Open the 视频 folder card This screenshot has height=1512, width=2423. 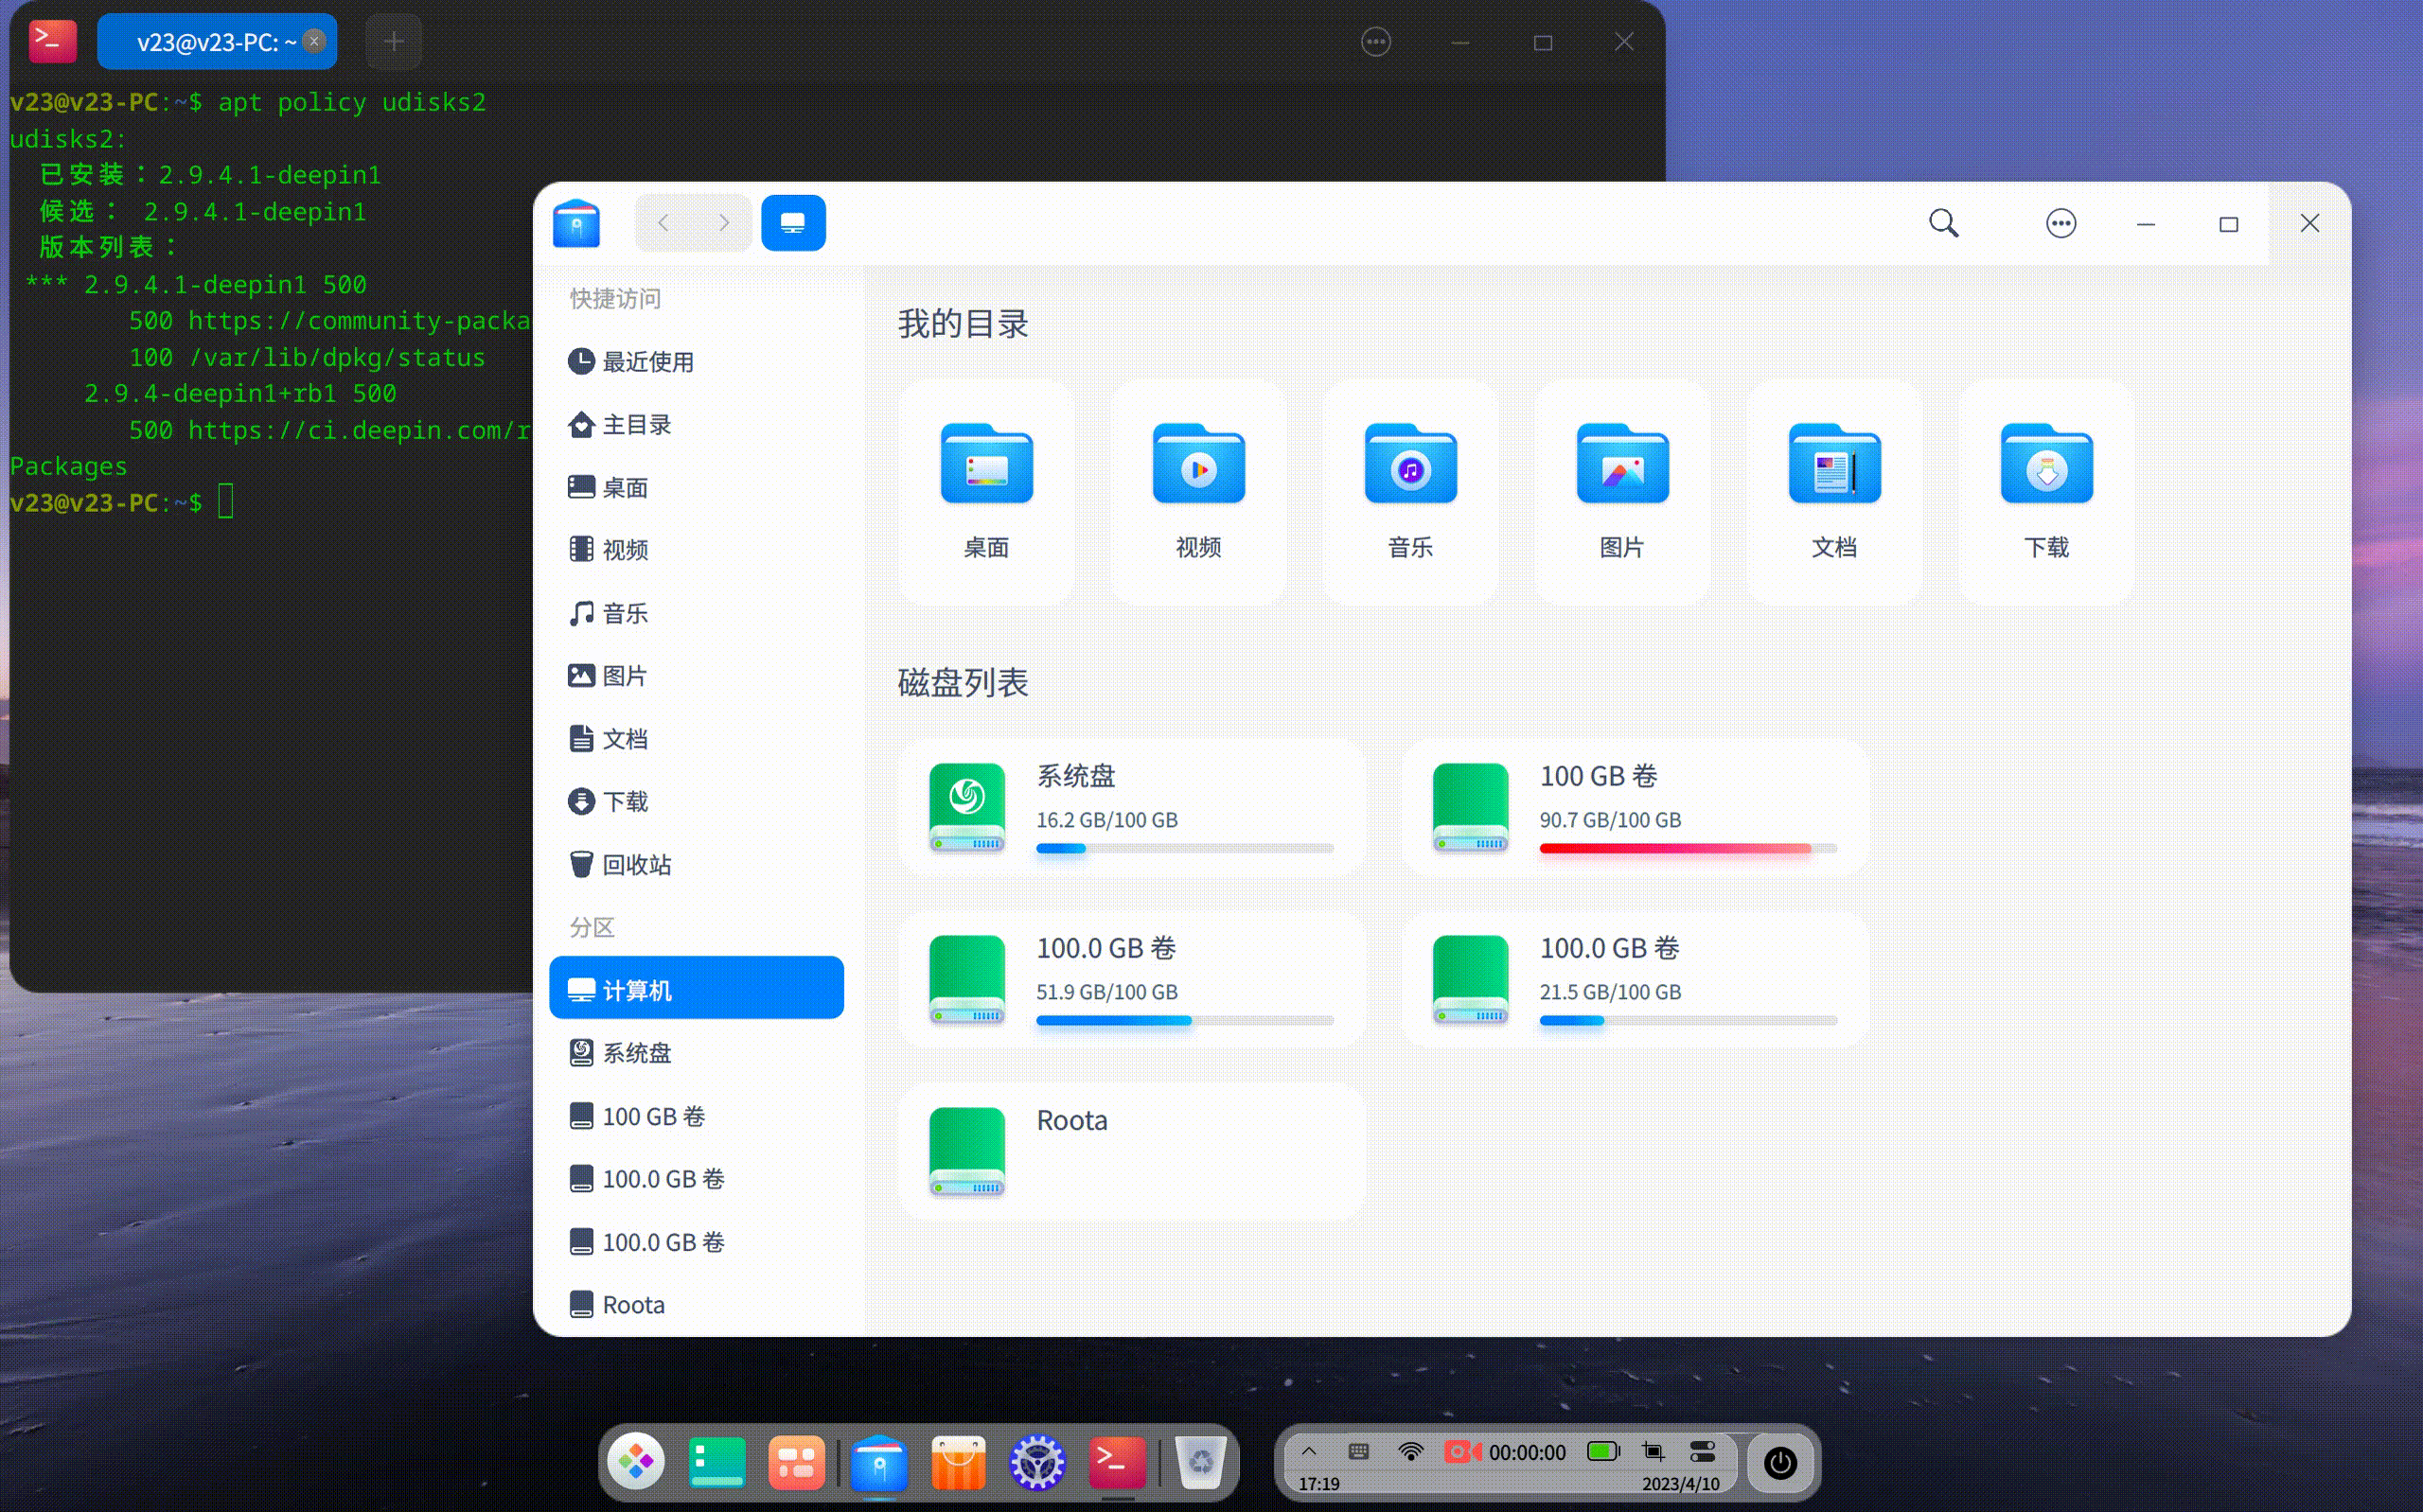(1198, 491)
